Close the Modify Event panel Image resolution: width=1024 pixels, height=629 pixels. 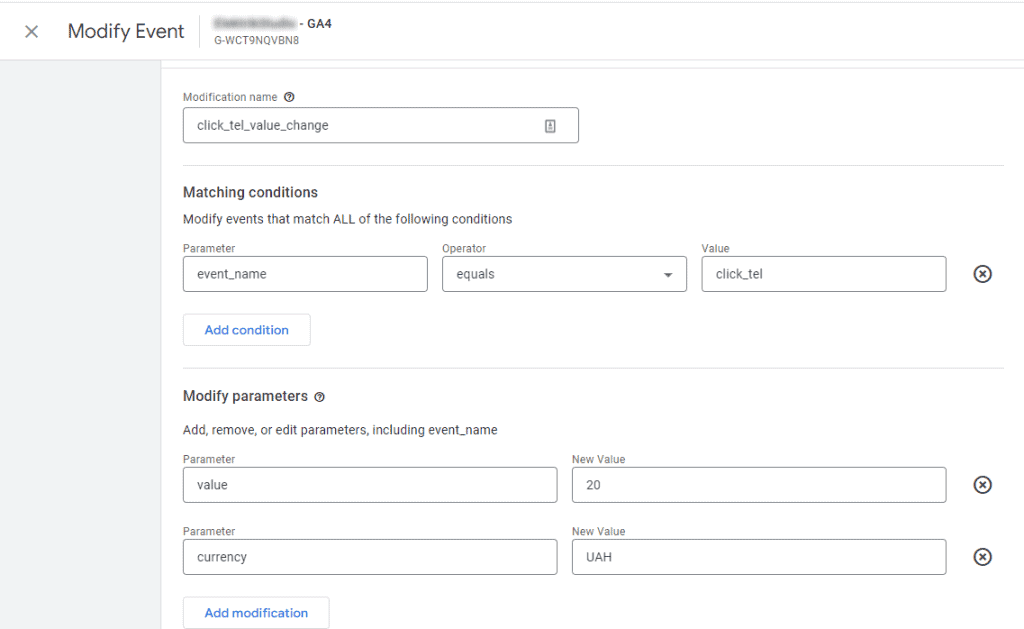tap(31, 31)
